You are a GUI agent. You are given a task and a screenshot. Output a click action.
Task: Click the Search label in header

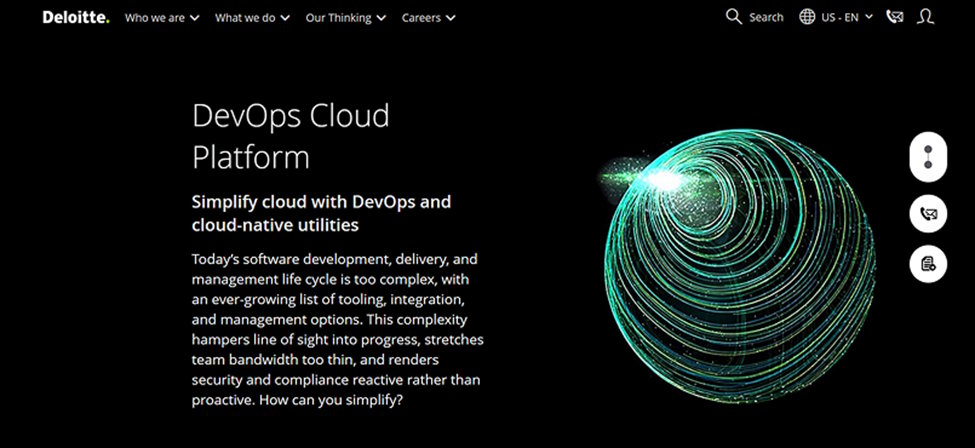[x=766, y=17]
